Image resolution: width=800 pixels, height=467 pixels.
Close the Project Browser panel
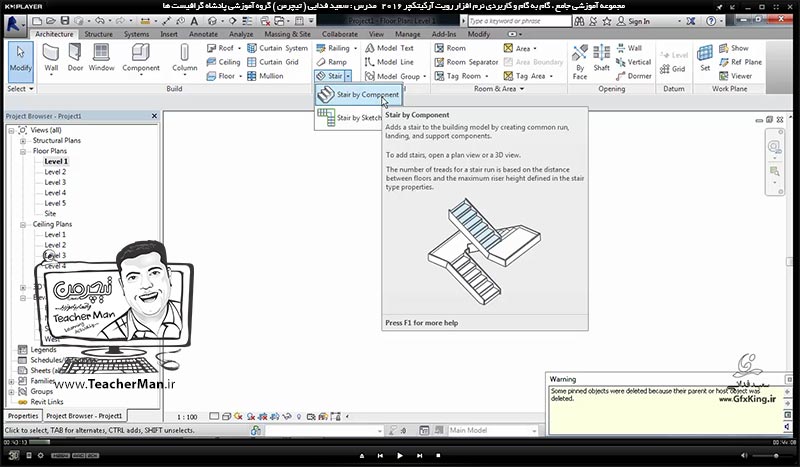(154, 116)
